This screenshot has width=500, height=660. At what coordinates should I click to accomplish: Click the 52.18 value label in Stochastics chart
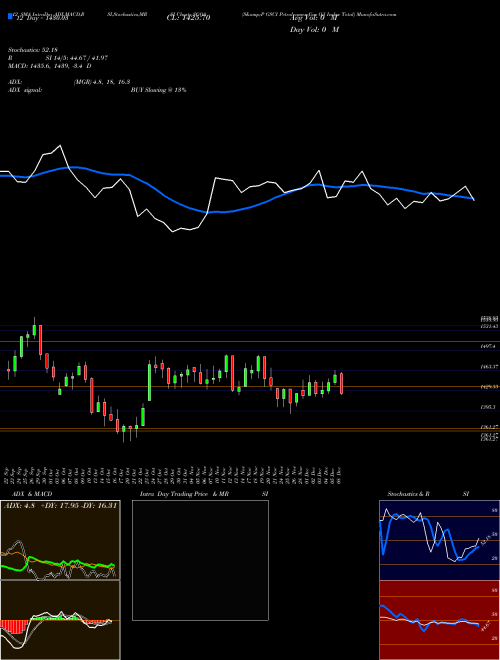tap(487, 538)
